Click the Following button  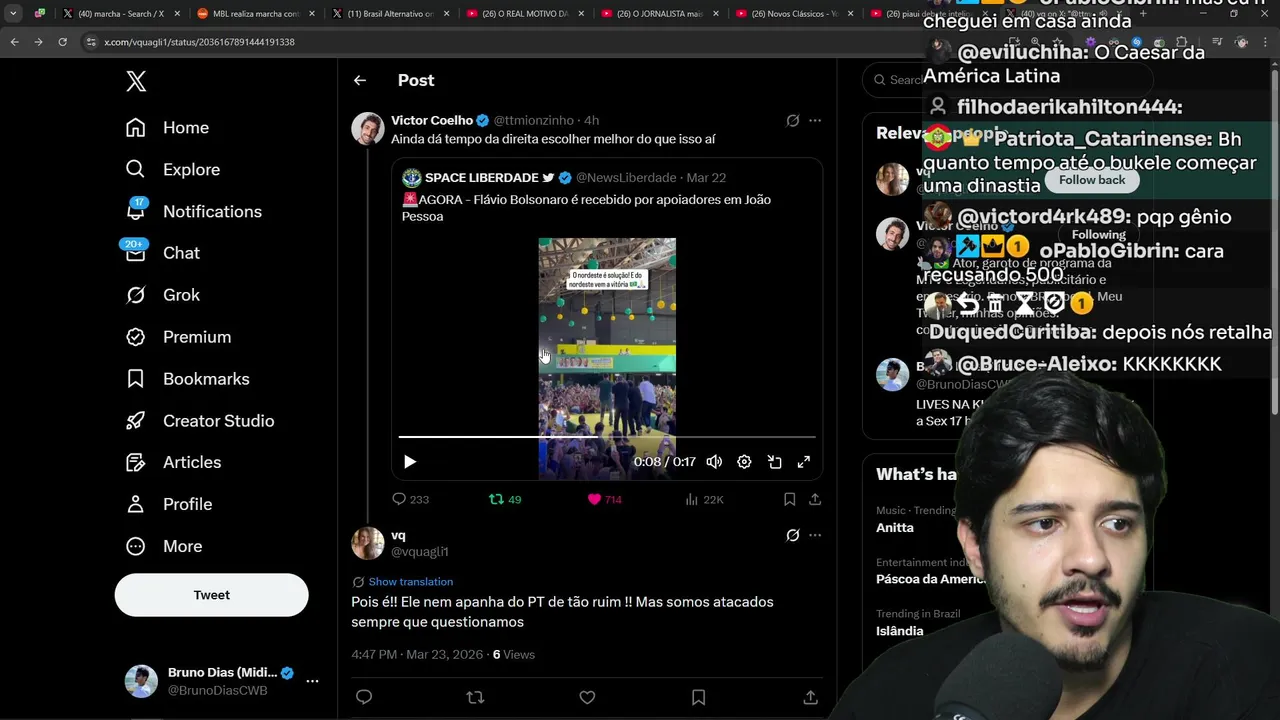[1098, 235]
